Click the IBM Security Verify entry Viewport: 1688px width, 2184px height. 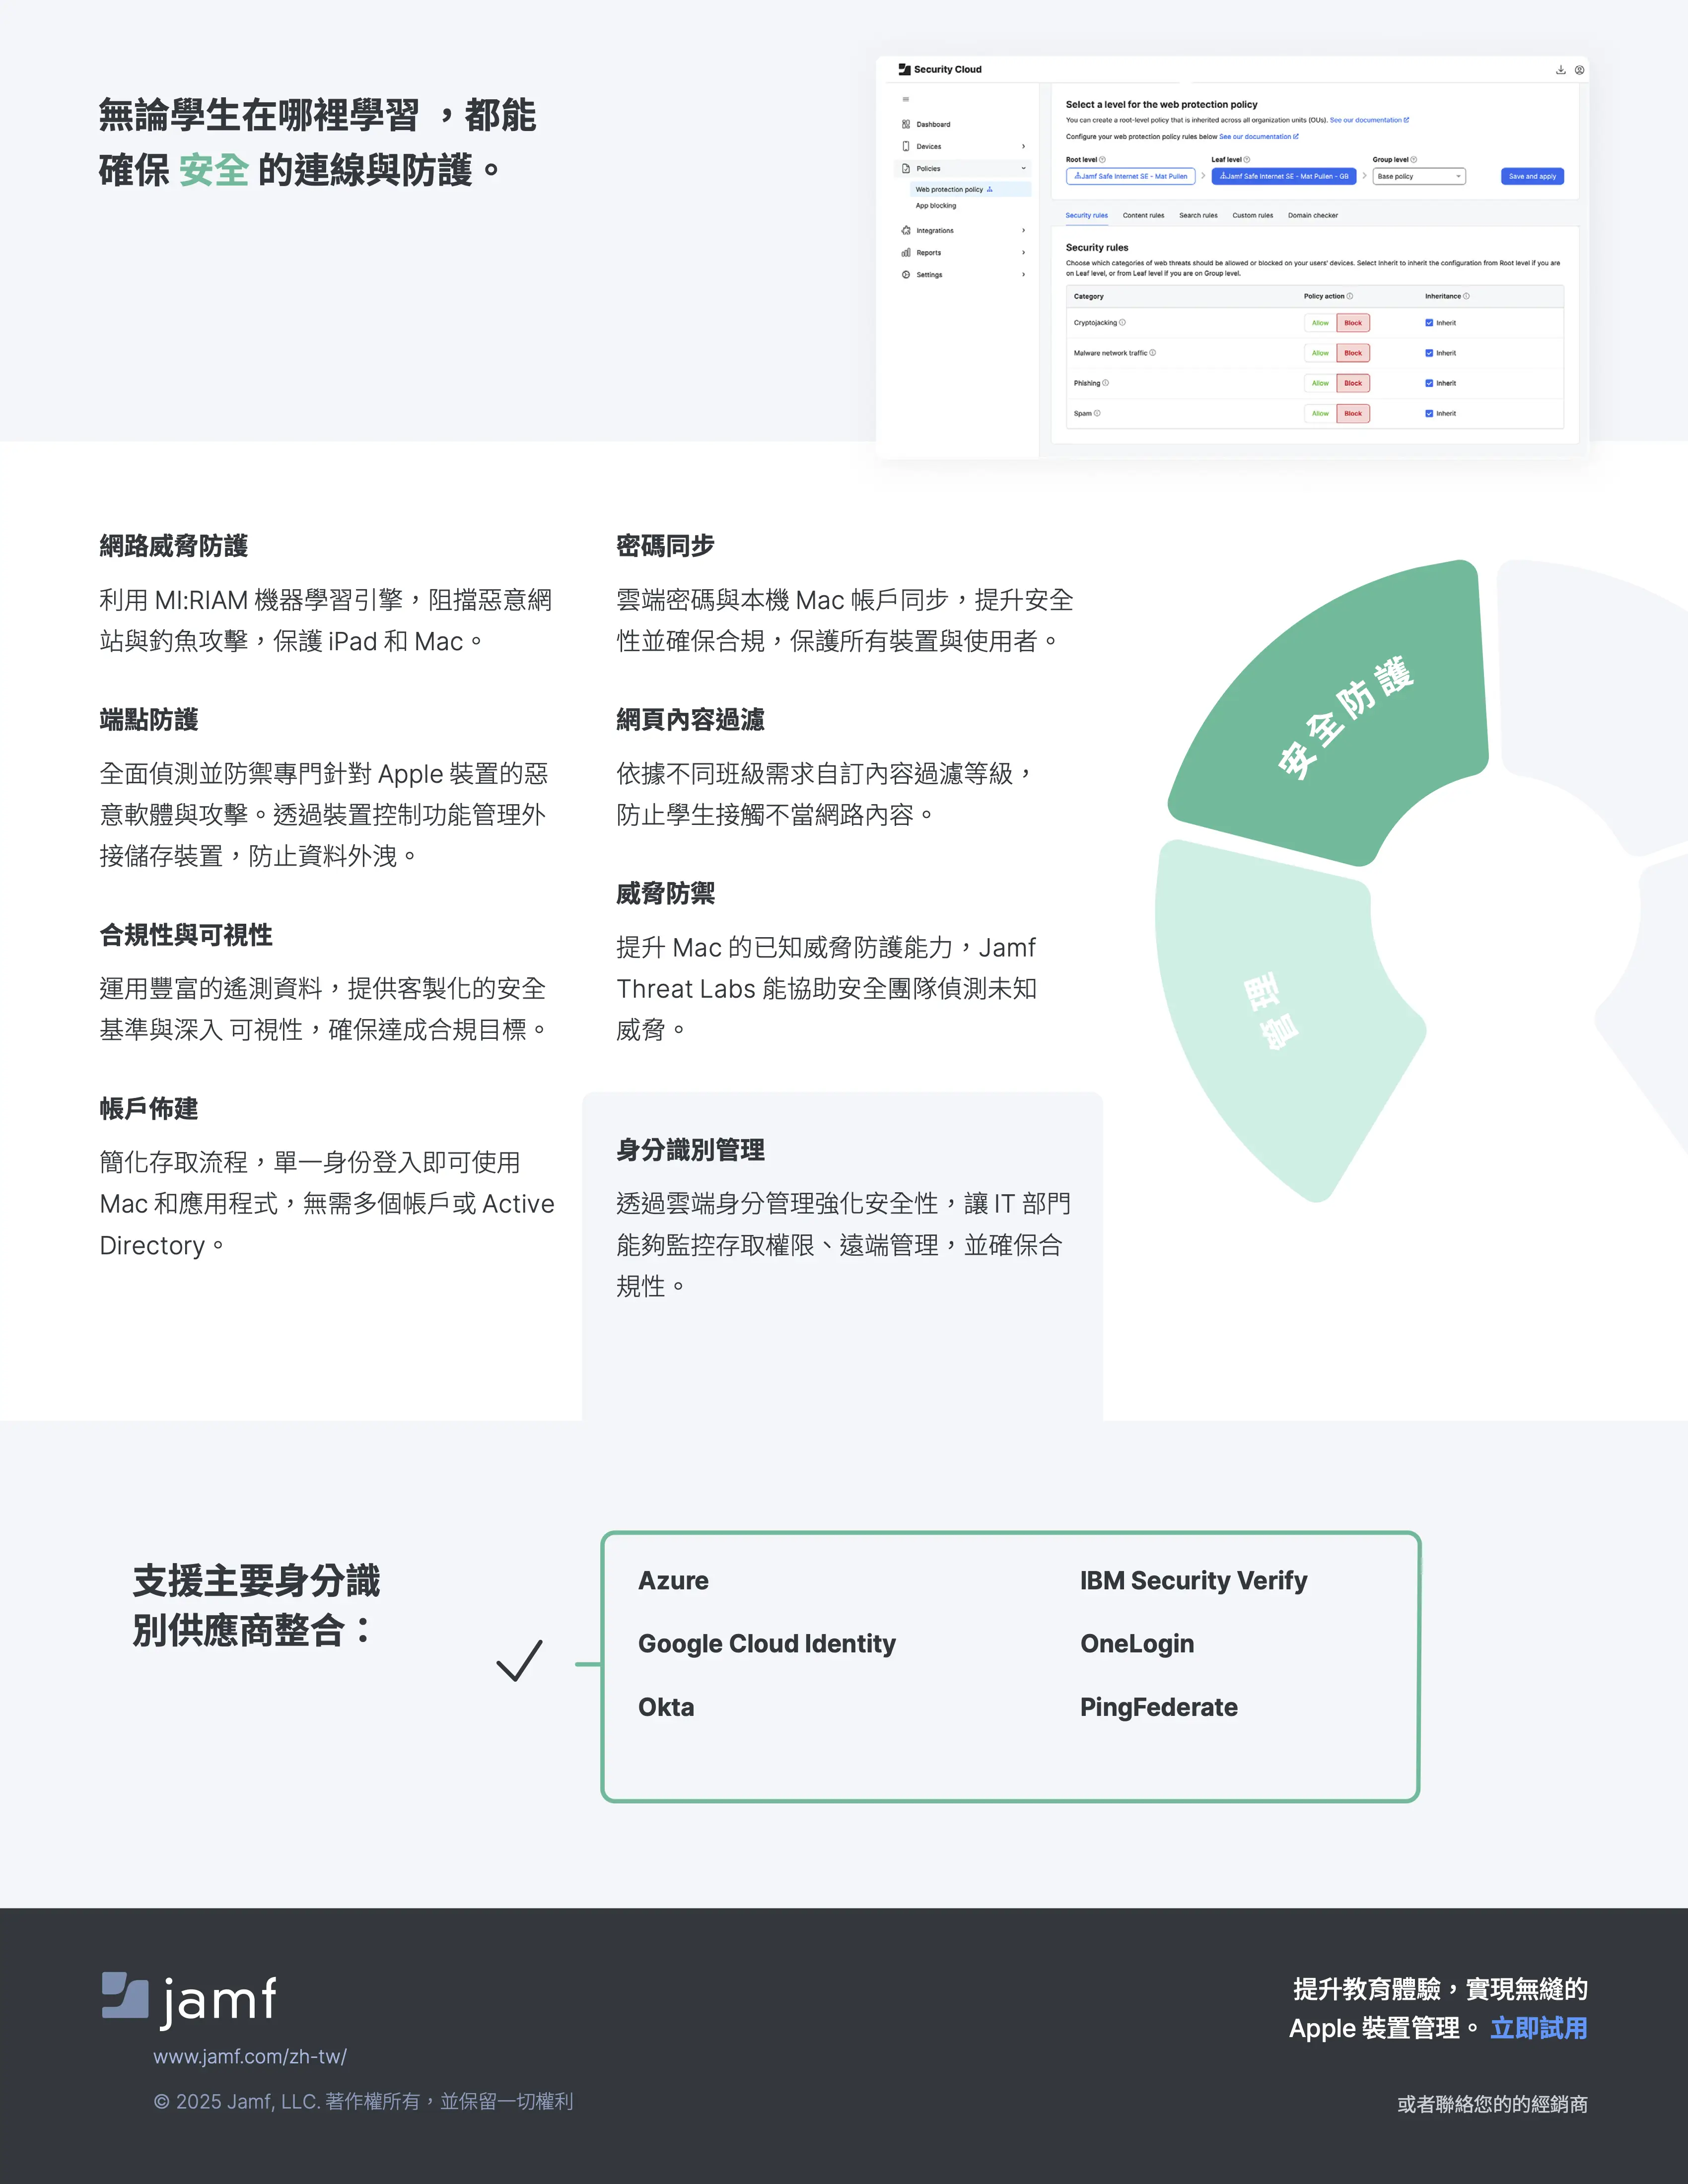[x=1193, y=1581]
